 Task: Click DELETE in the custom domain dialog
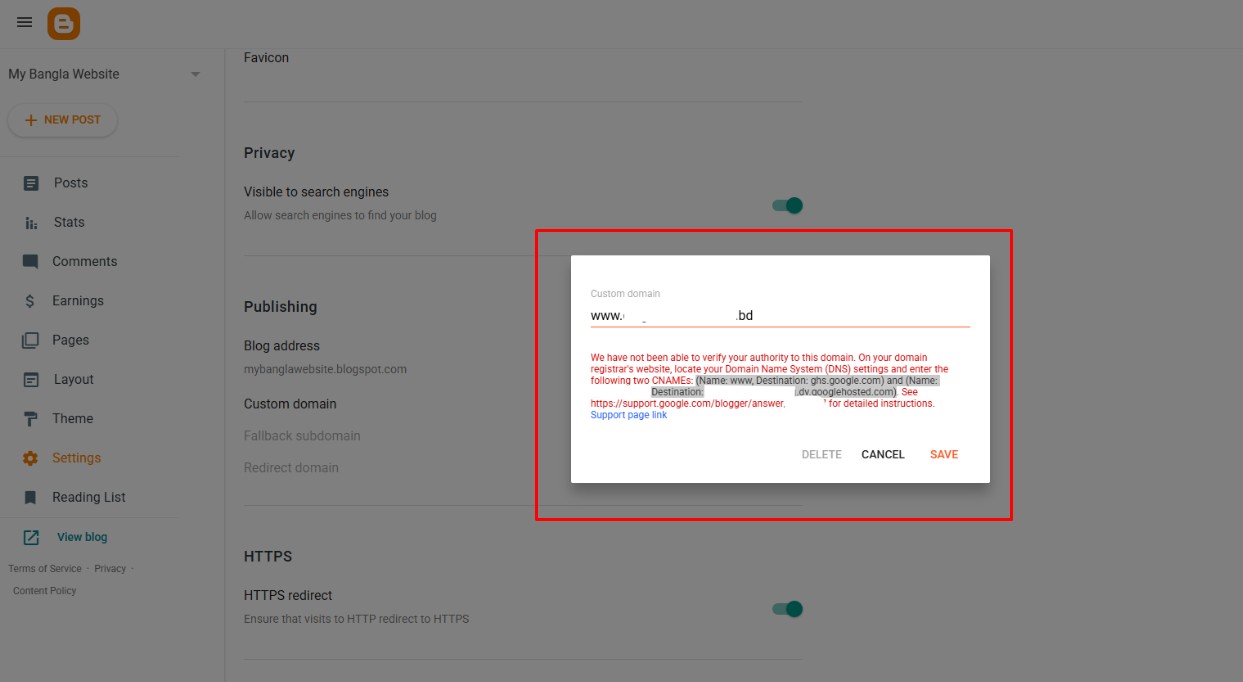click(x=822, y=454)
